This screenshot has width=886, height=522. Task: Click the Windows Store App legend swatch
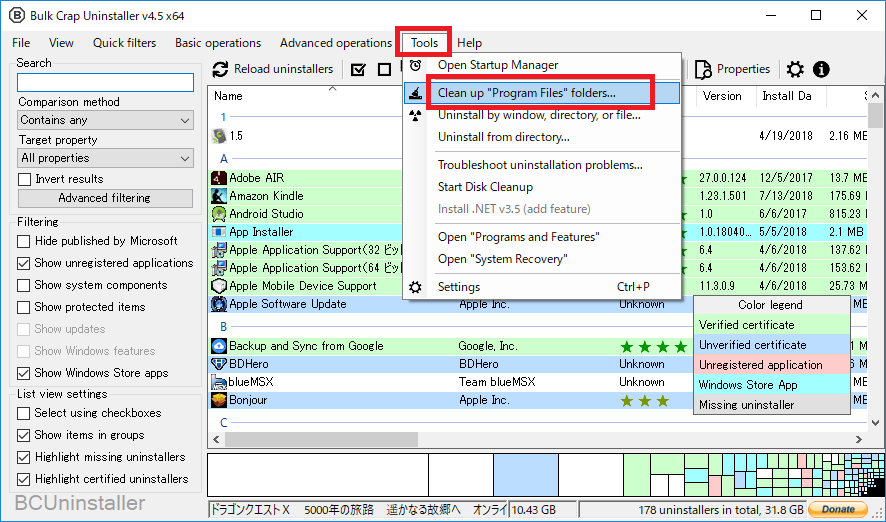772,385
